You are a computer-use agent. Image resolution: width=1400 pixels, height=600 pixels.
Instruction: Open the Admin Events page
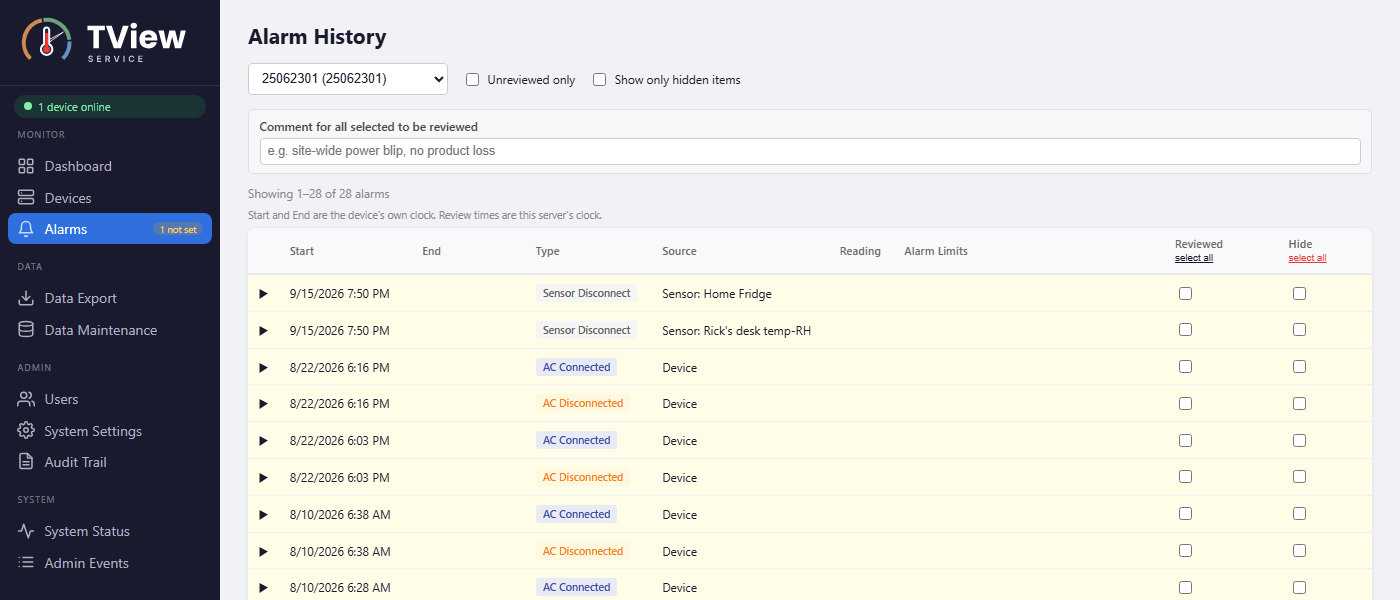(110, 563)
